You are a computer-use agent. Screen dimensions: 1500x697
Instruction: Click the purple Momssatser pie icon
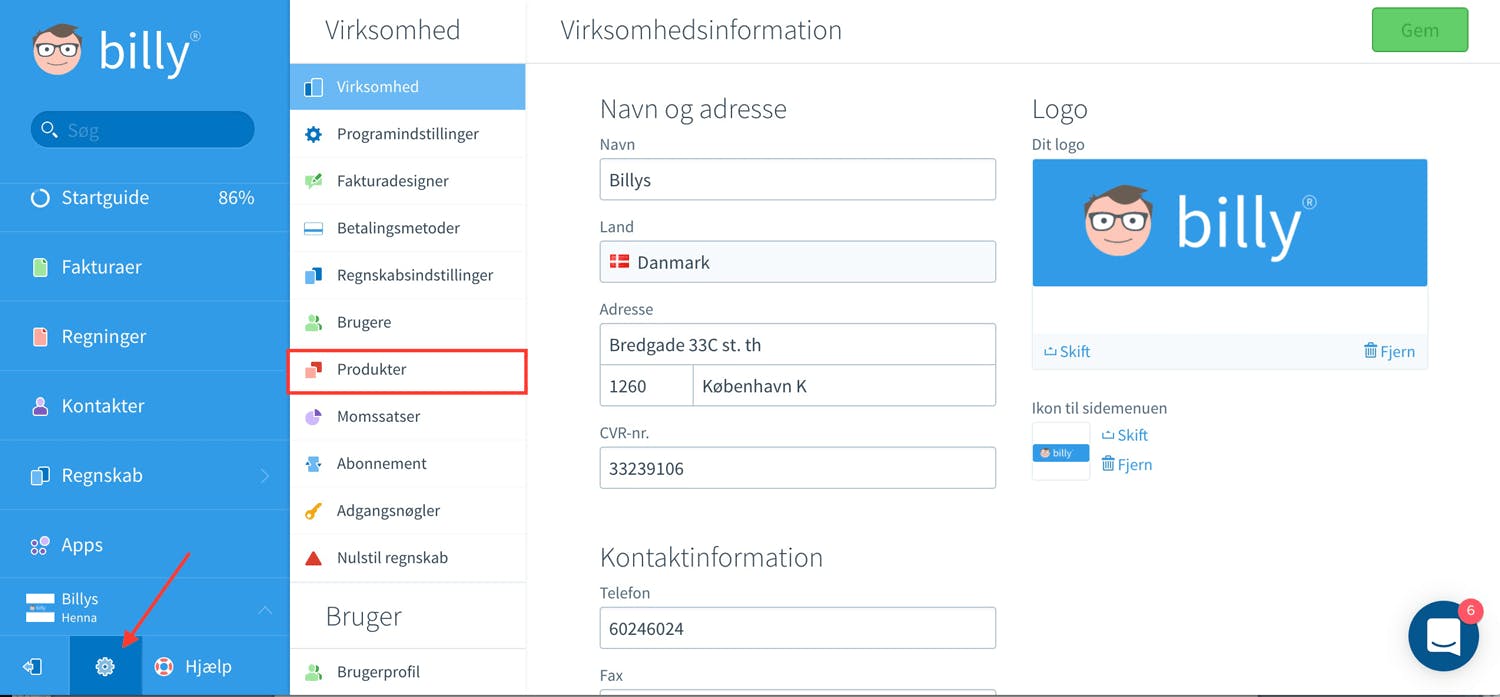(313, 417)
